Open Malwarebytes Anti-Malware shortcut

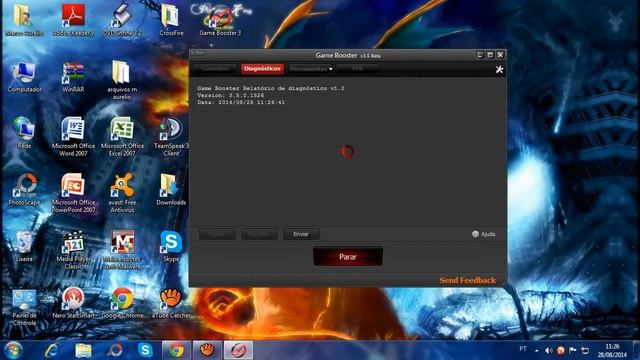tap(122, 250)
